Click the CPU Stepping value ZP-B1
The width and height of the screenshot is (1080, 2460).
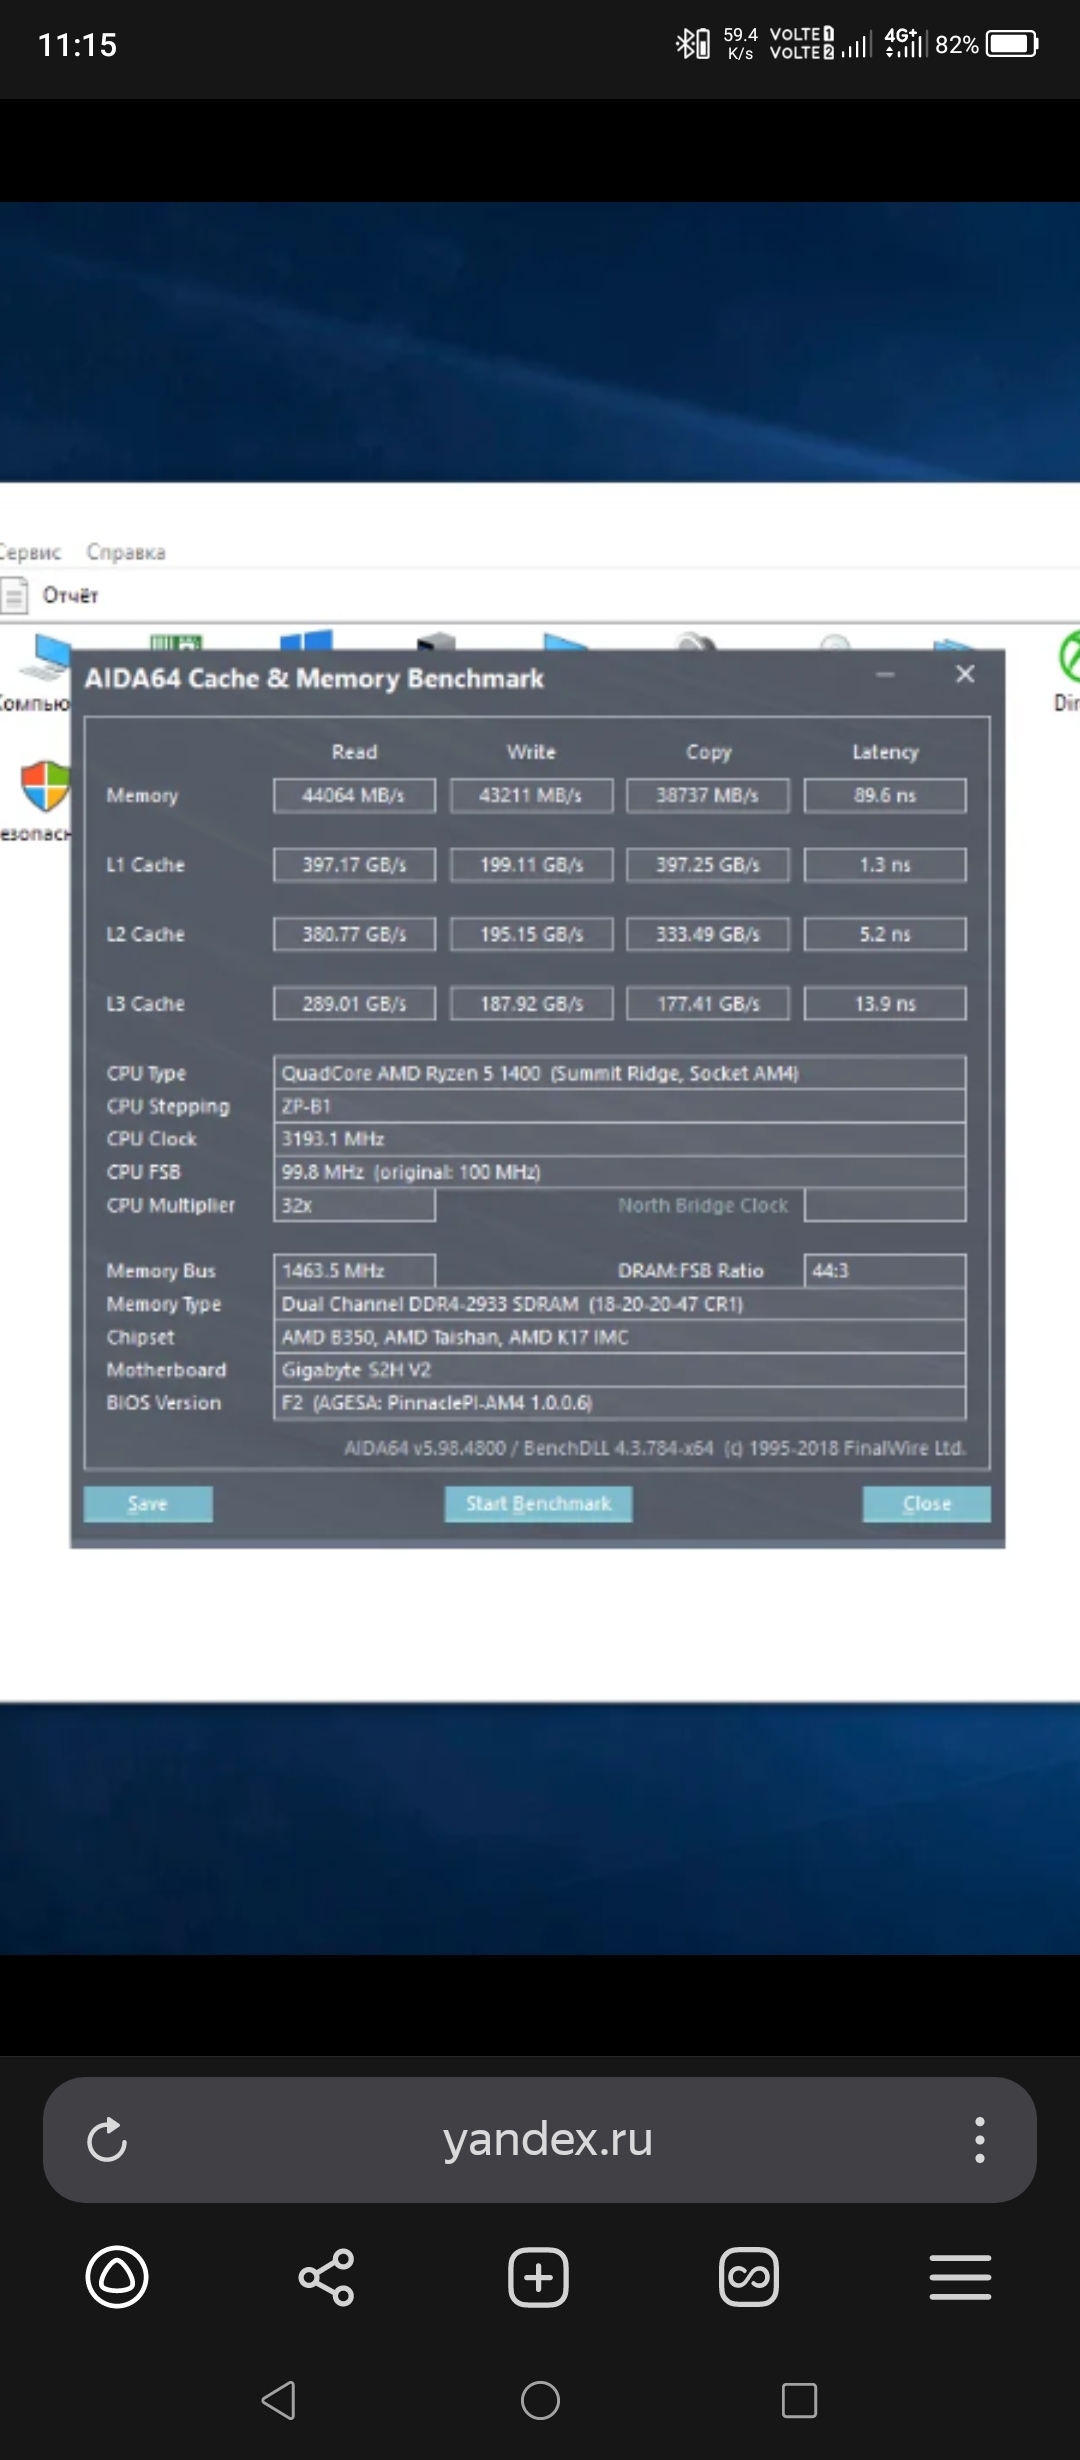pos(620,1106)
